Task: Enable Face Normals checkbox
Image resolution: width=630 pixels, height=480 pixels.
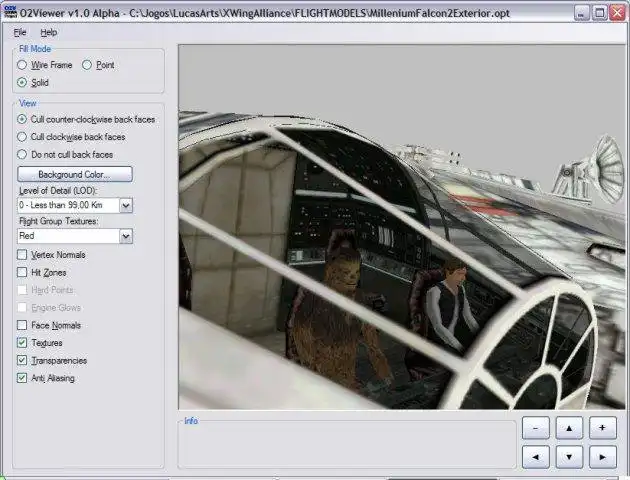Action: 22,325
